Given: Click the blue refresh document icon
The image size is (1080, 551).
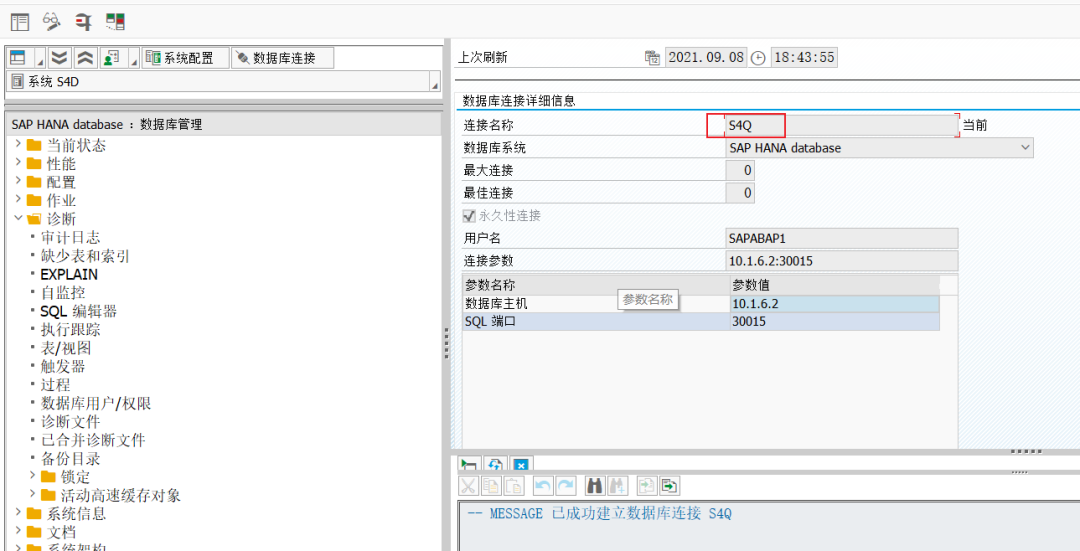Looking at the screenshot, I should pos(495,465).
